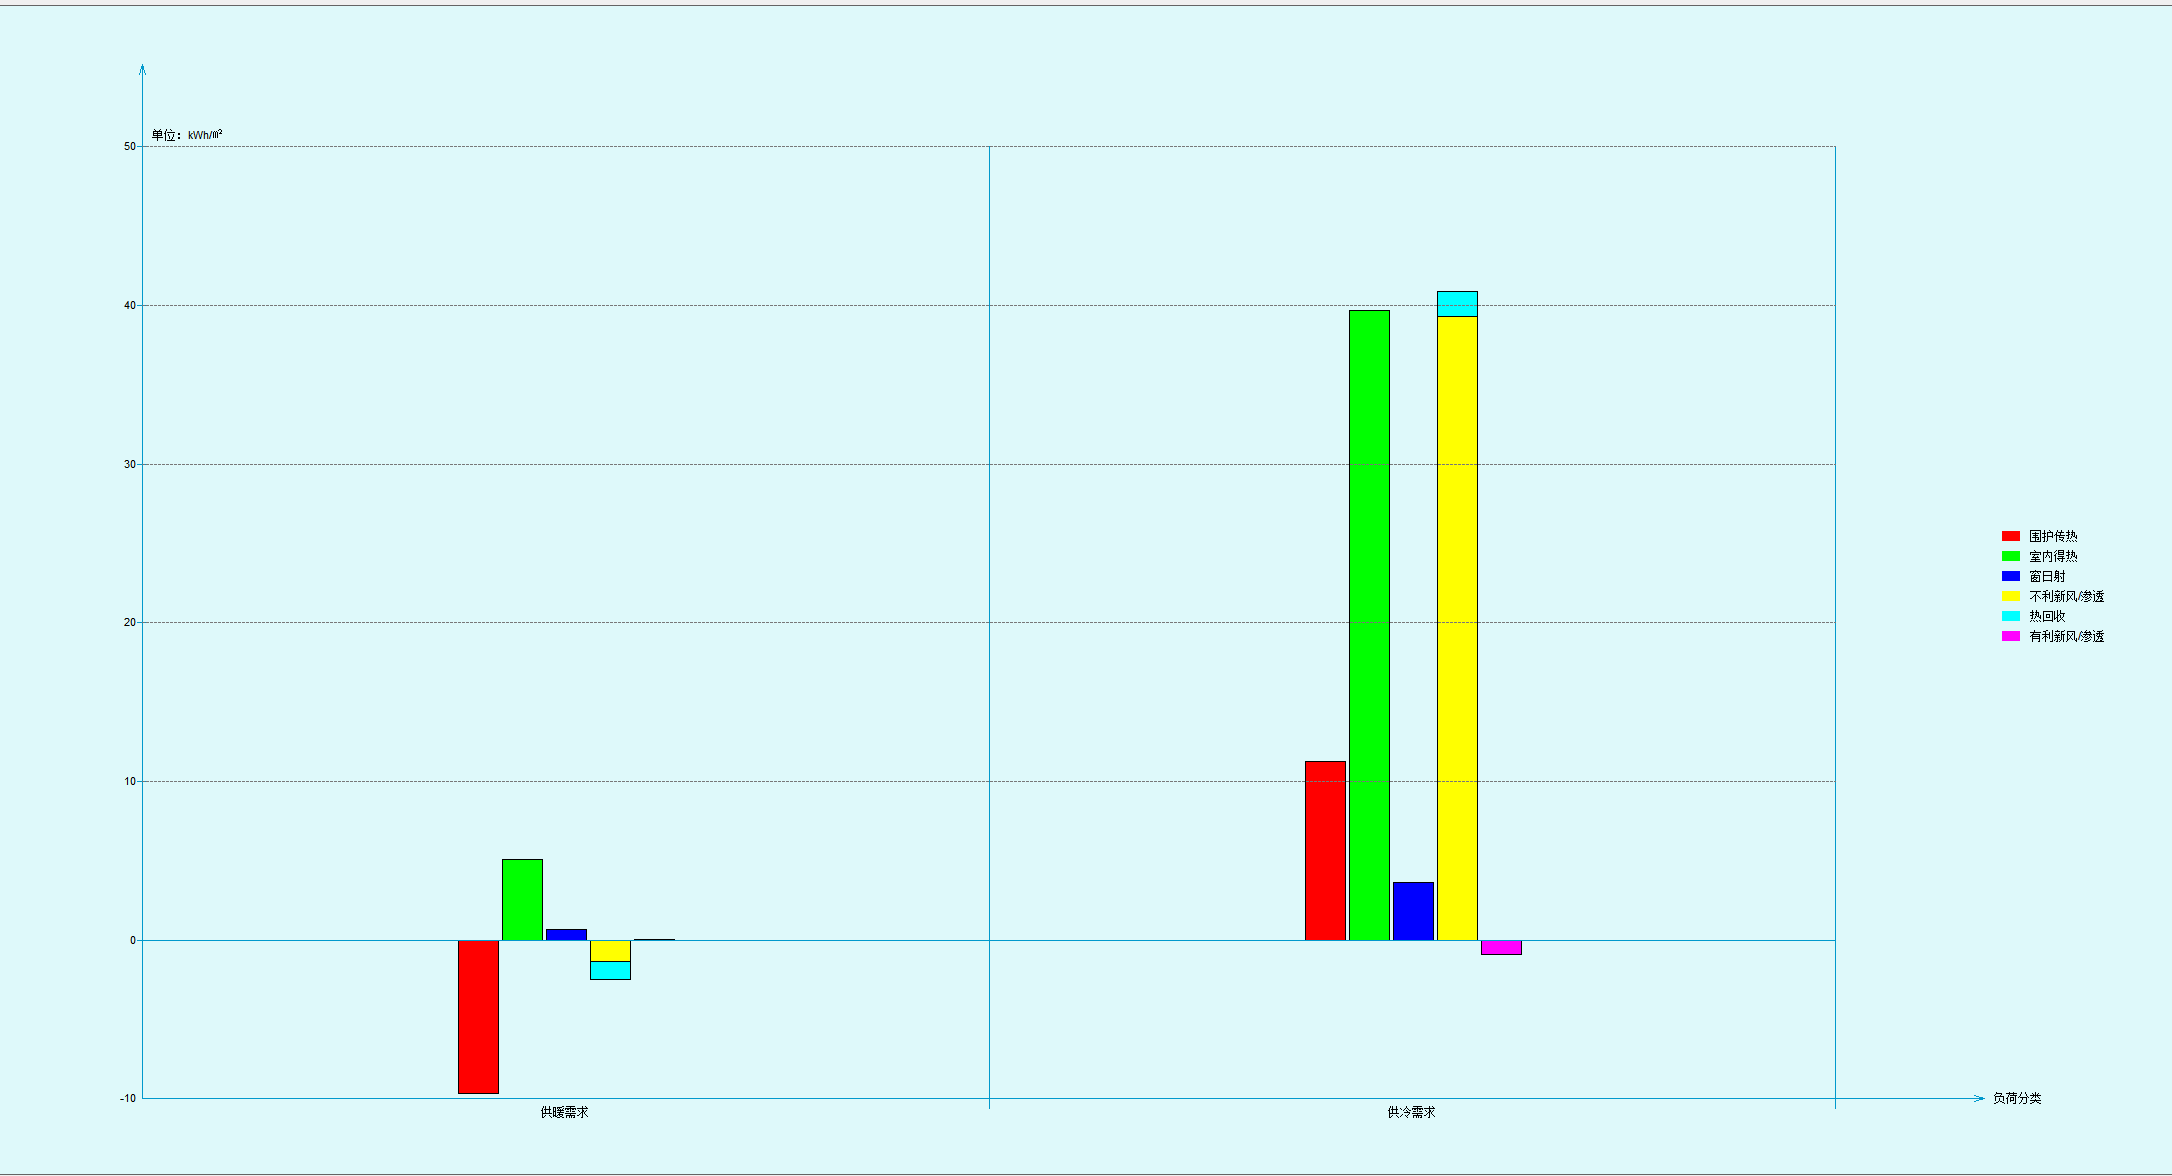Image resolution: width=2172 pixels, height=1176 pixels.
Task: Click the blue bar in 供冷需求 group
Action: [1413, 911]
